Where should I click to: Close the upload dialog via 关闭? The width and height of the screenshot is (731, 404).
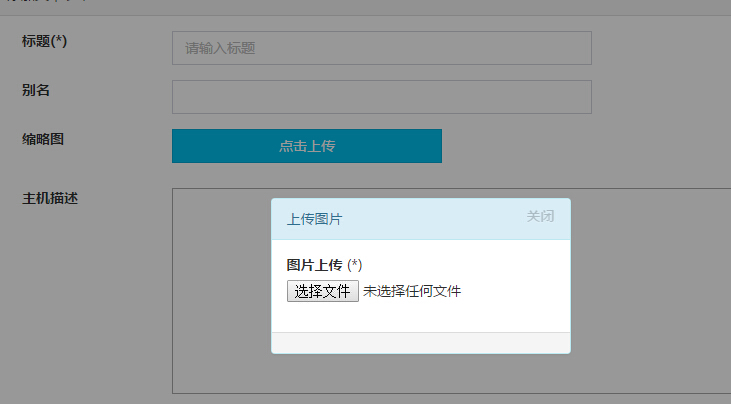[x=540, y=216]
